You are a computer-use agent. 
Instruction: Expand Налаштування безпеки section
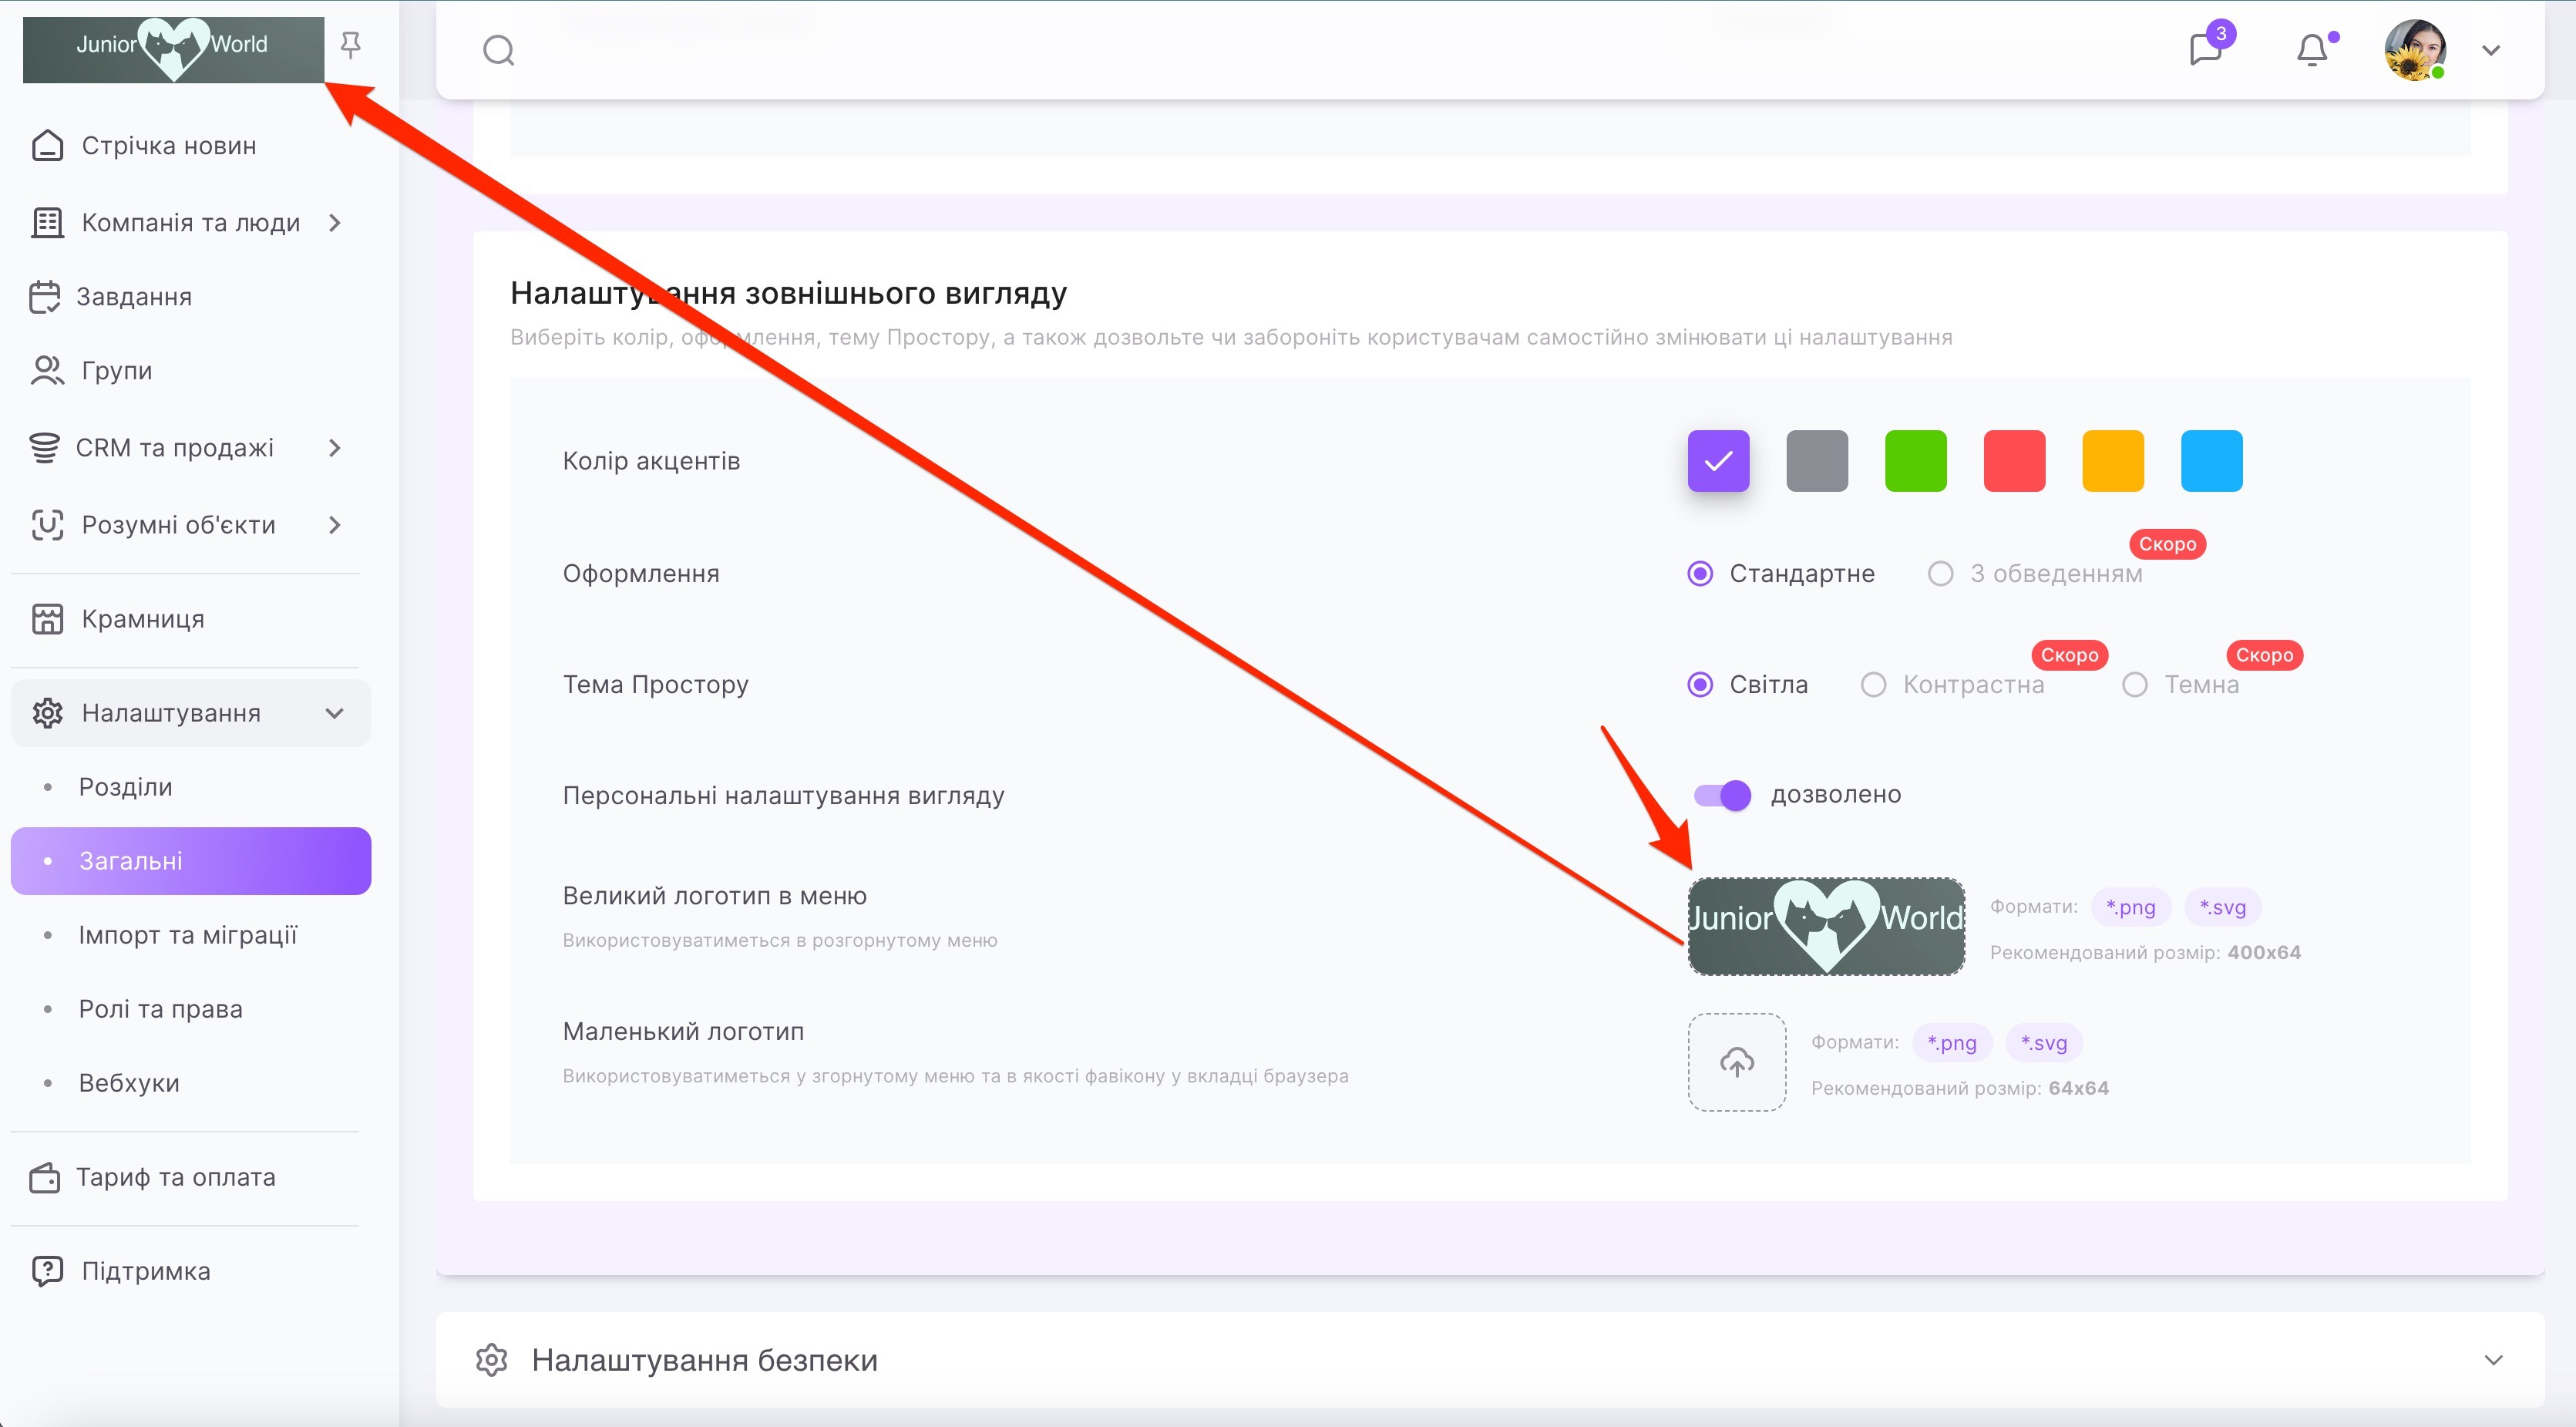click(x=2493, y=1360)
